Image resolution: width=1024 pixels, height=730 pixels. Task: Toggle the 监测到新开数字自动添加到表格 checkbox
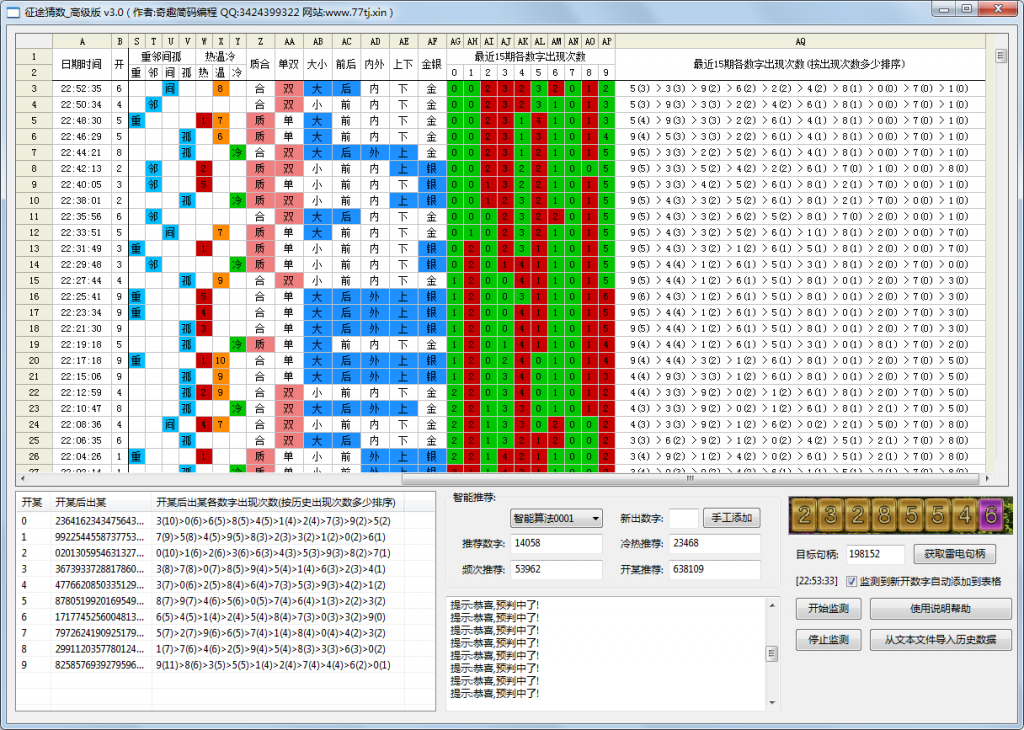pyautogui.click(x=852, y=581)
